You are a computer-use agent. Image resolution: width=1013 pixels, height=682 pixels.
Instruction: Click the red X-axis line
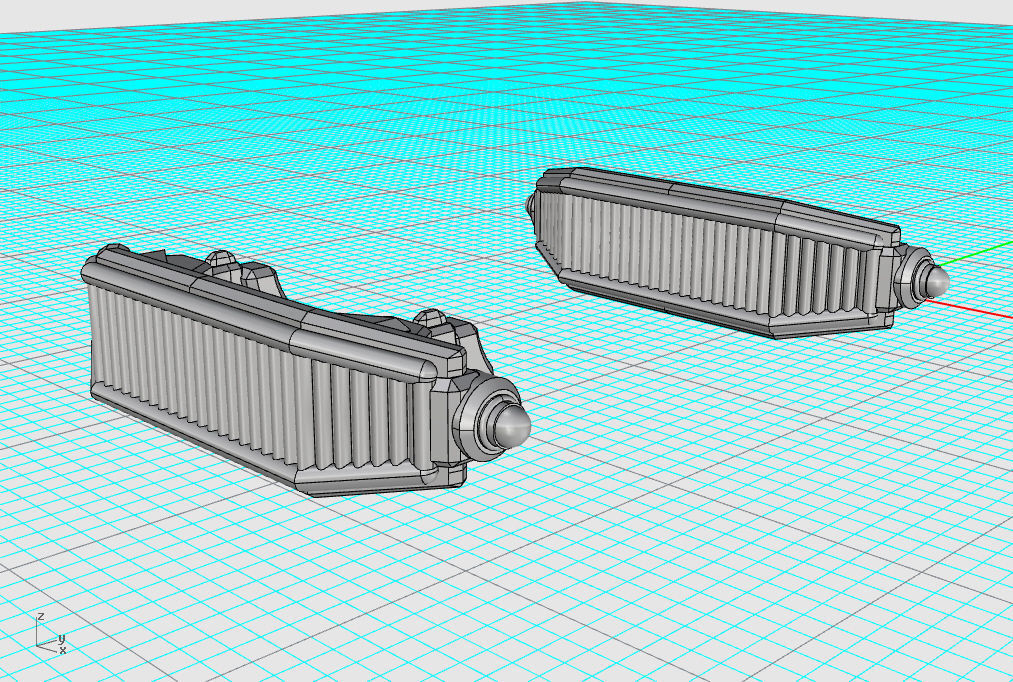tap(969, 309)
